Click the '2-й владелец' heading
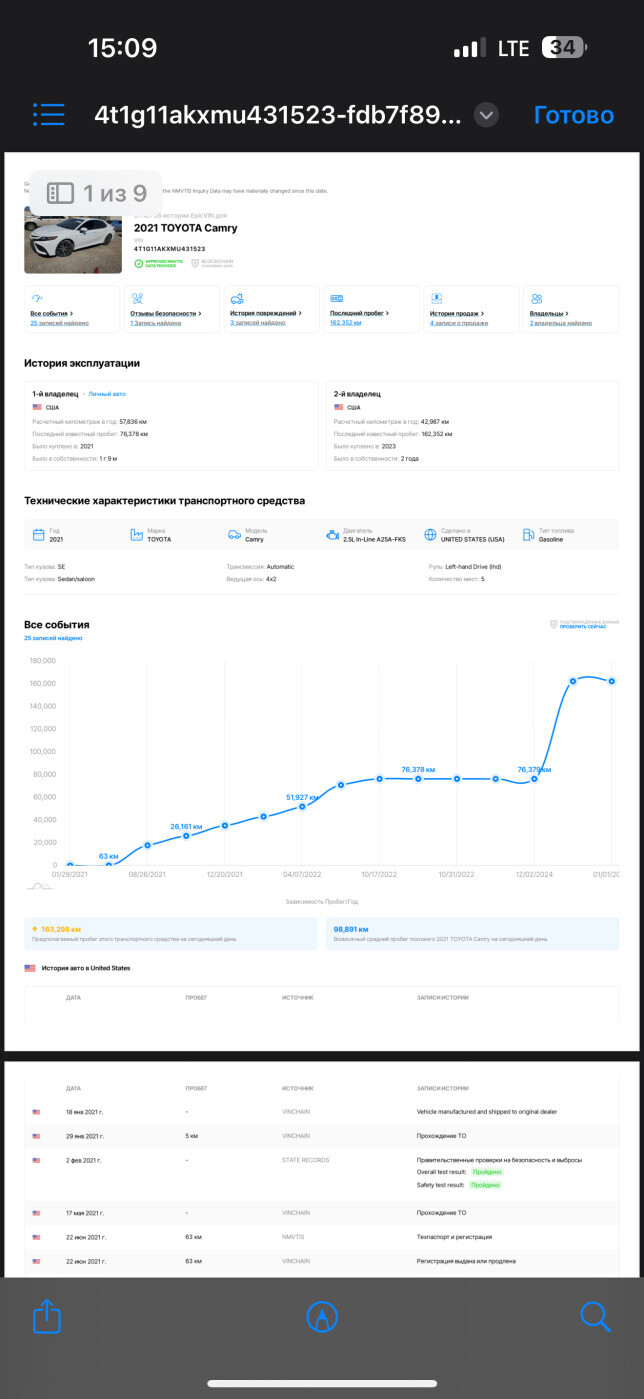This screenshot has height=1399, width=644. 357,394
